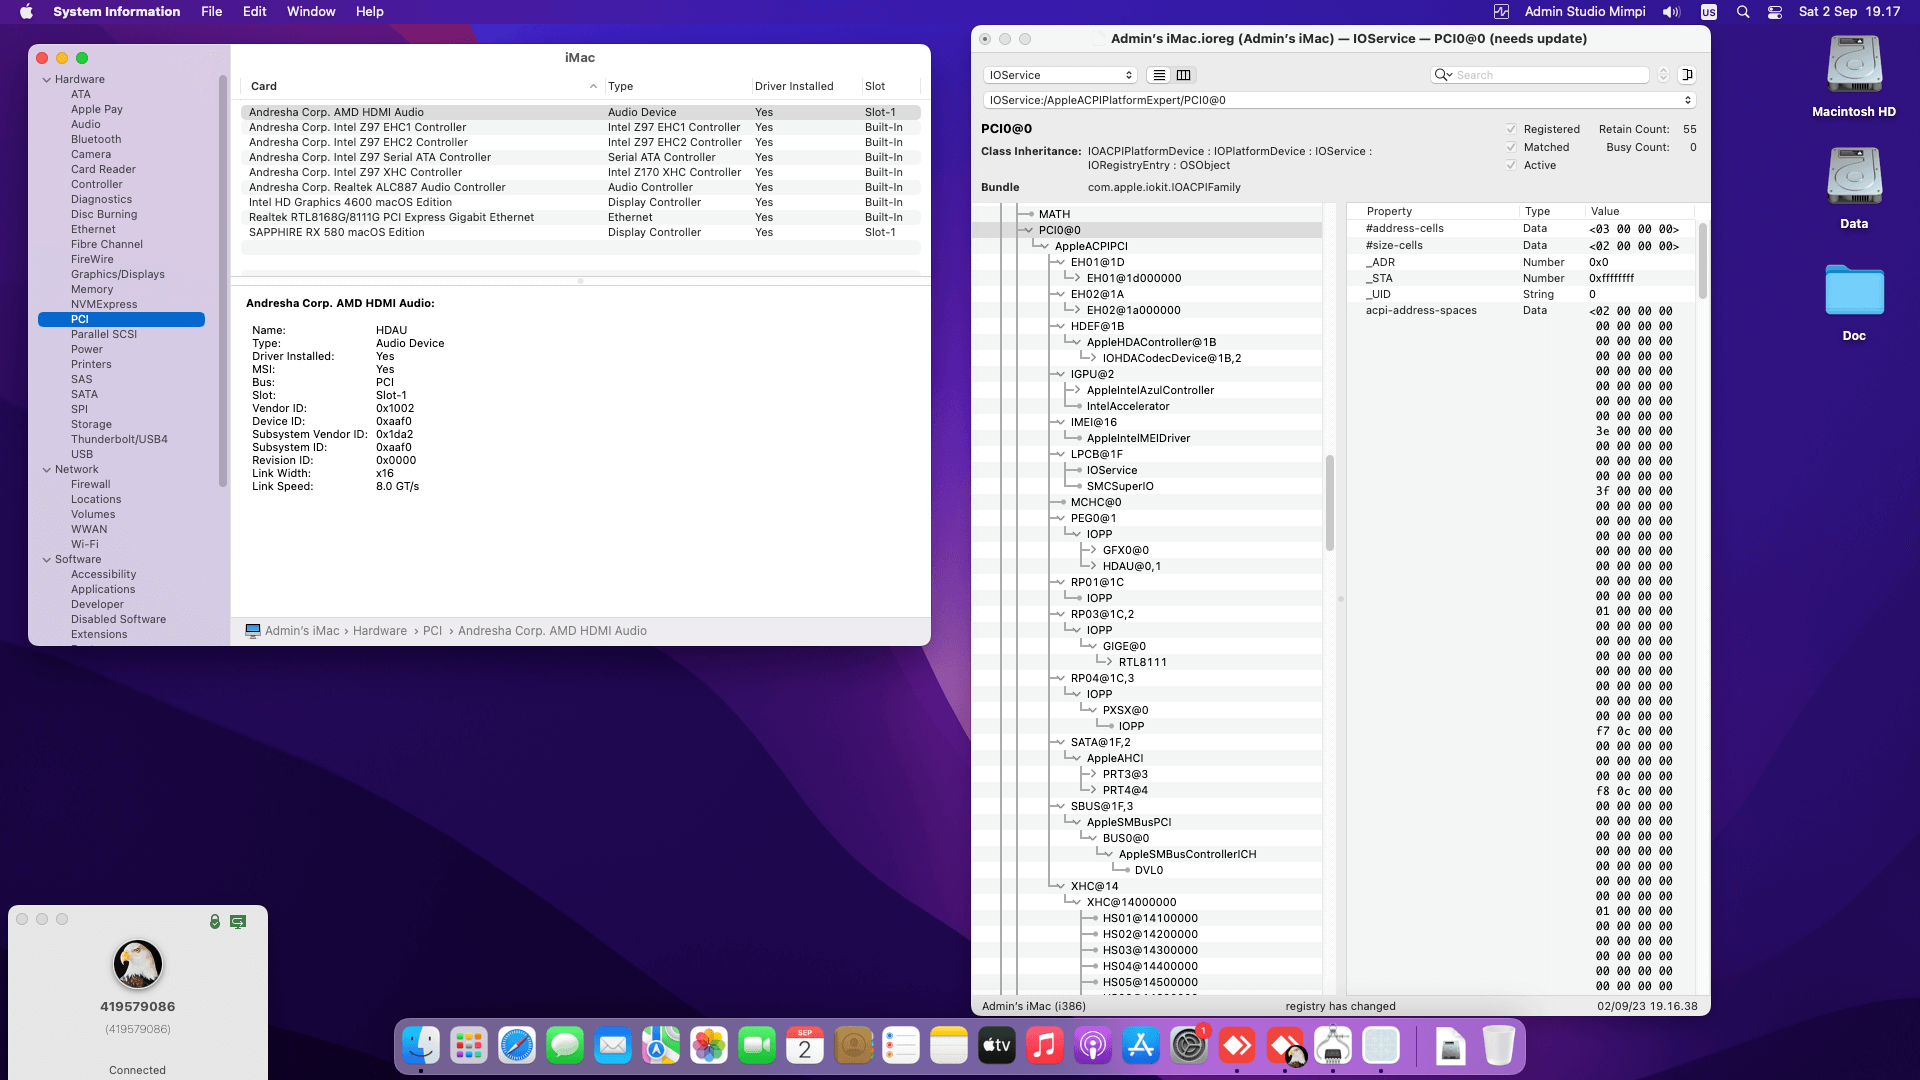1920x1080 pixels.
Task: Open Notes from the Dock
Action: tap(949, 1046)
